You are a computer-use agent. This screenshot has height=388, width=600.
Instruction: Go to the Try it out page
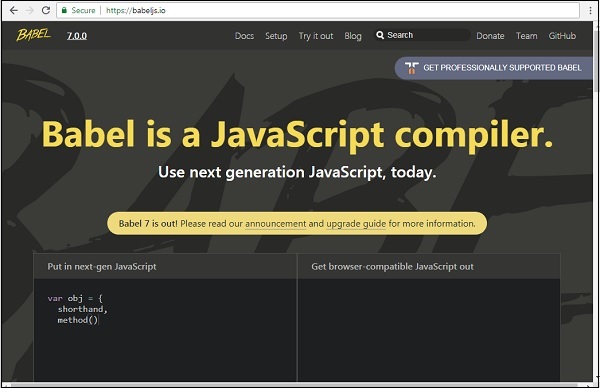(x=316, y=36)
